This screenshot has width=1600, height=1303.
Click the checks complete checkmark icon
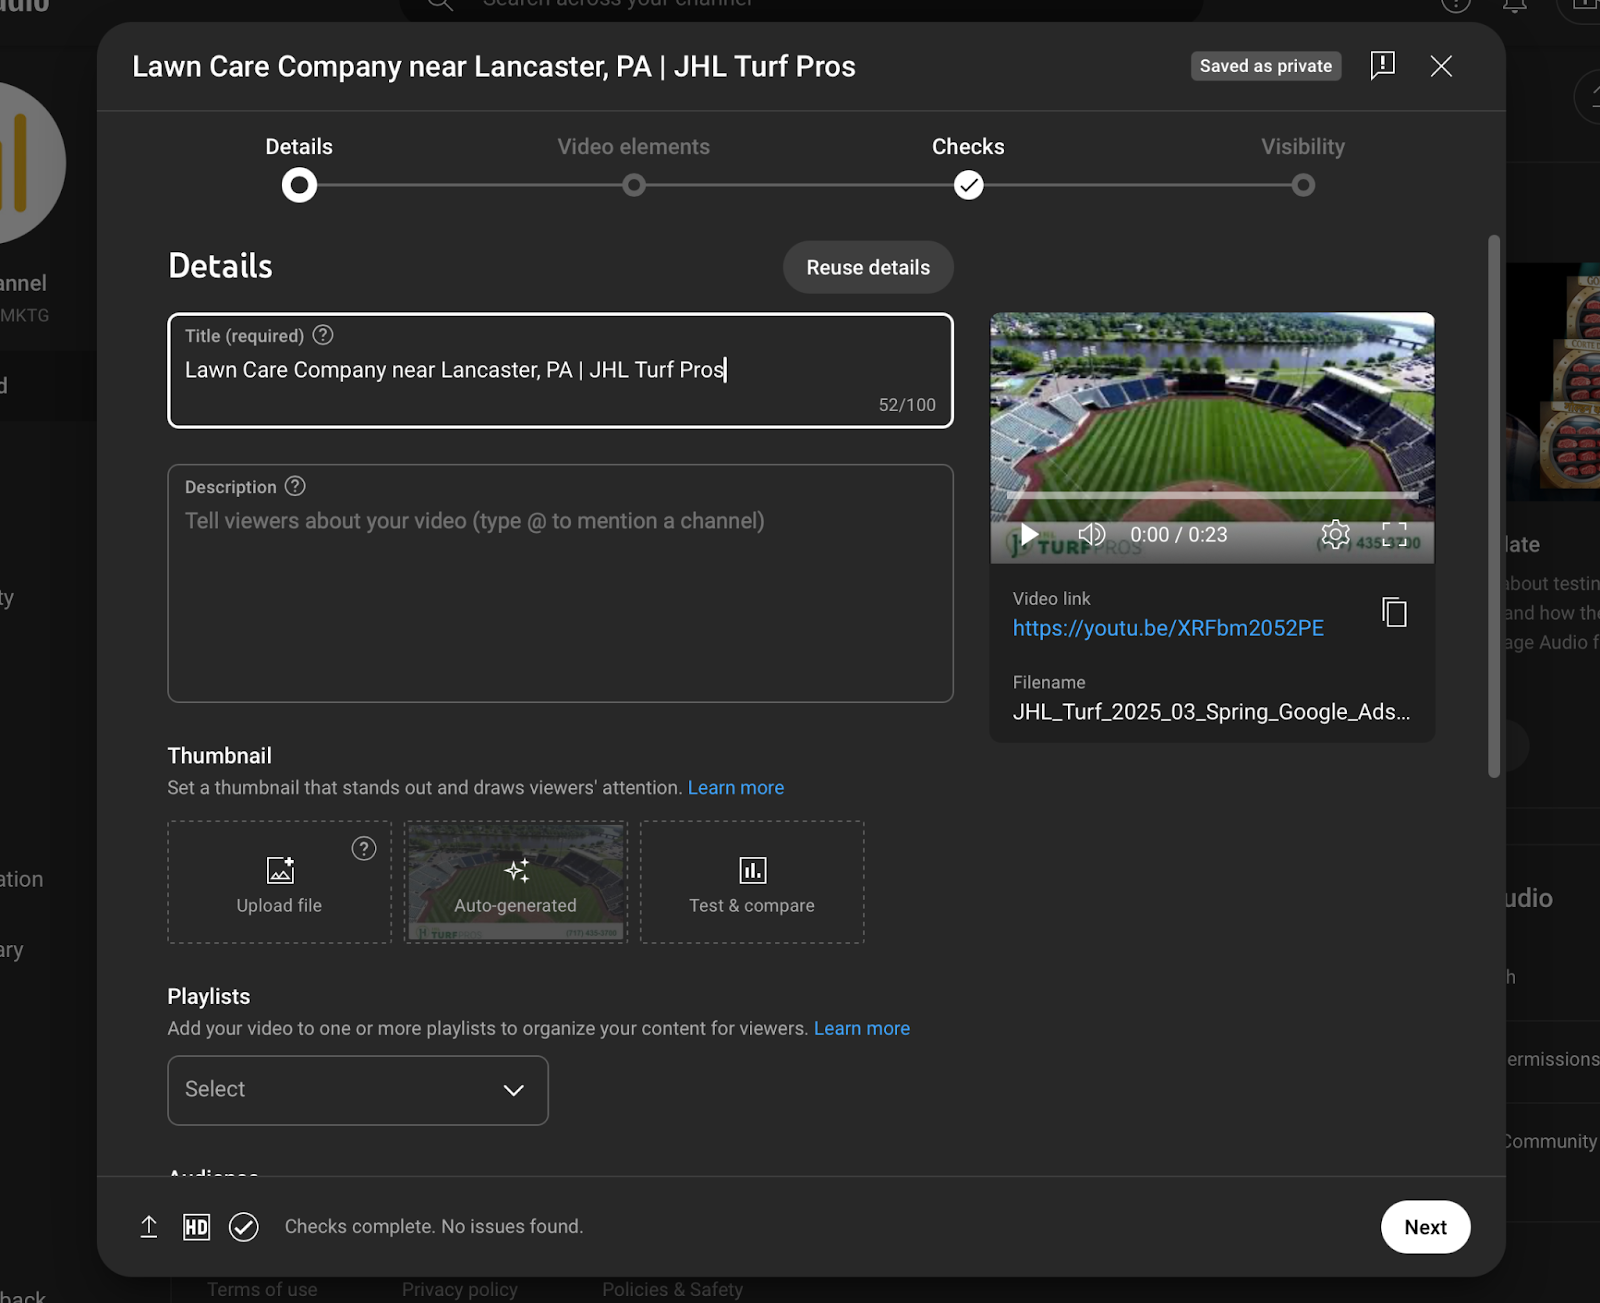tap(244, 1227)
